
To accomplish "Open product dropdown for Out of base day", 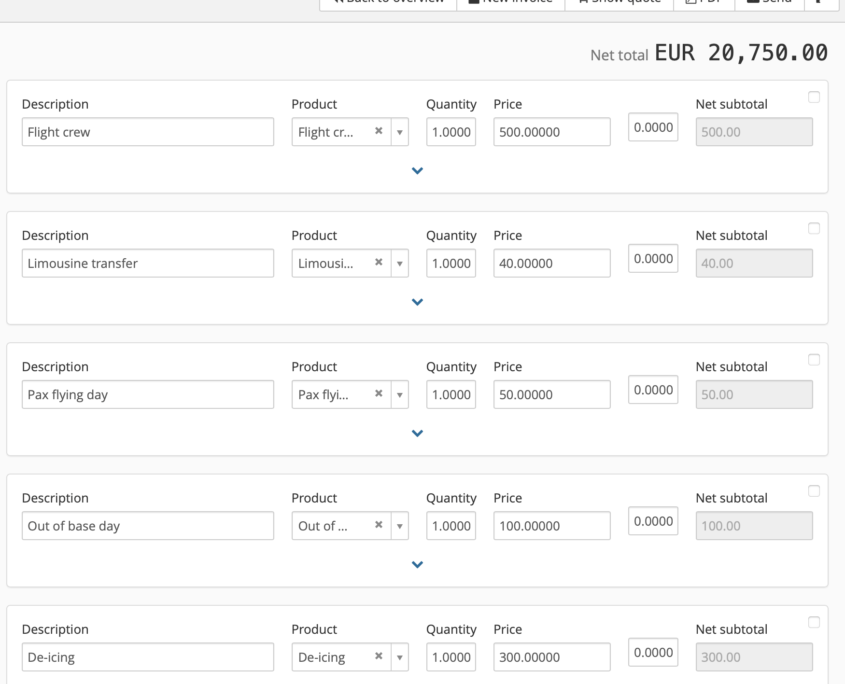I will point(400,526).
